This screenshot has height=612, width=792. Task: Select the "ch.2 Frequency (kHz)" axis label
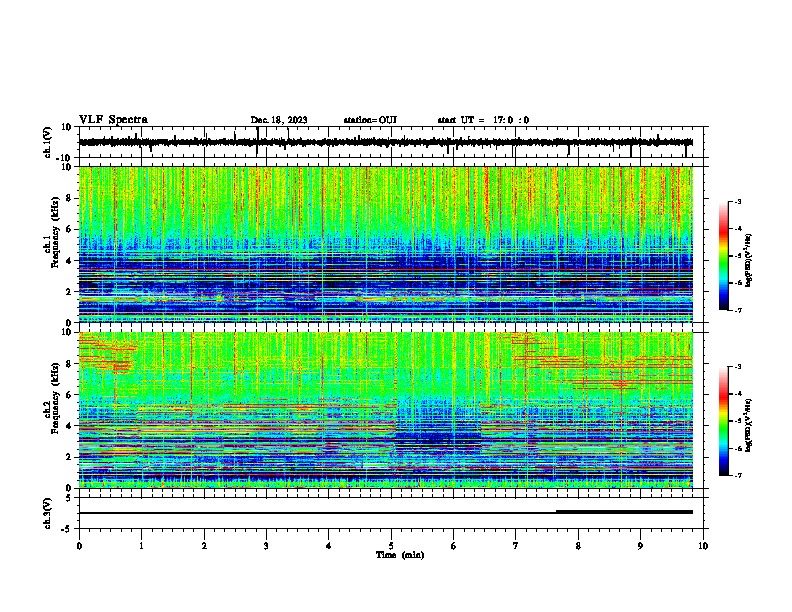52,397
